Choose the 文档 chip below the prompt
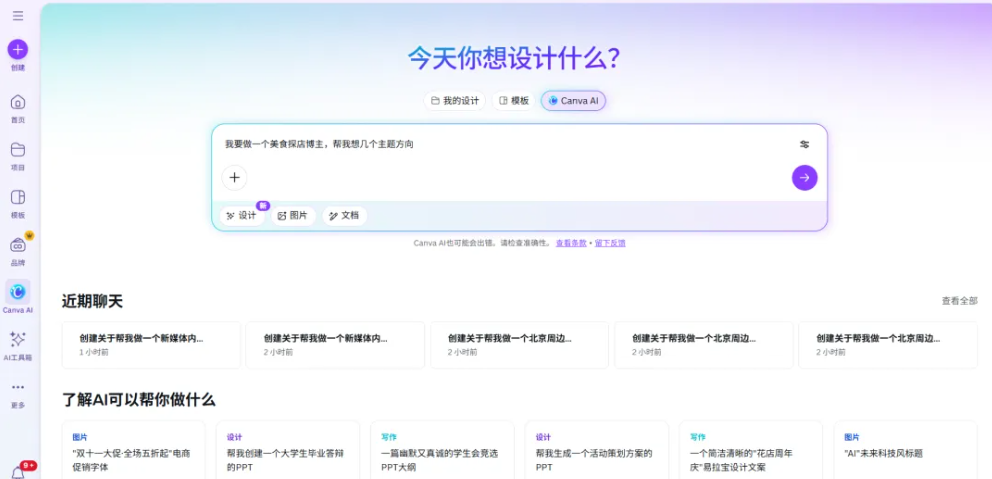992x479 pixels. pyautogui.click(x=344, y=216)
